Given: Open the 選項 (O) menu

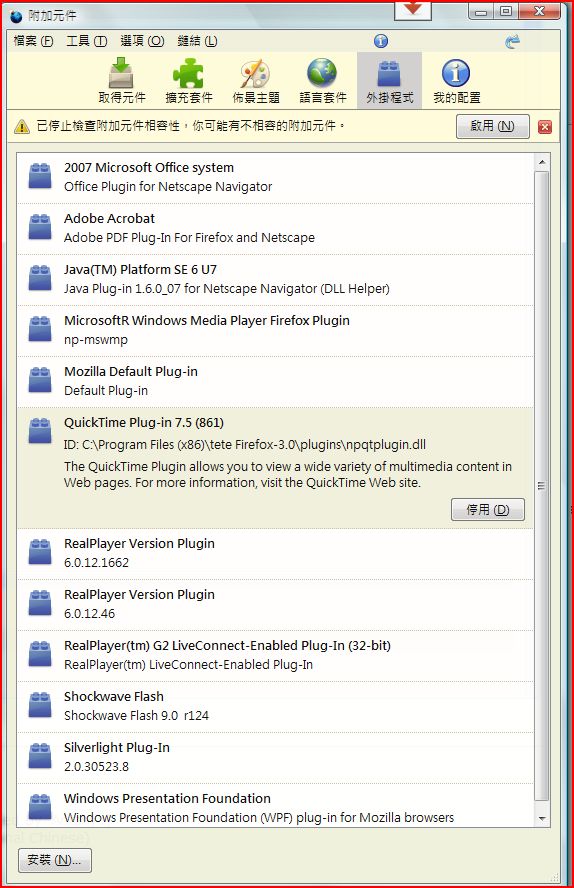Looking at the screenshot, I should pos(142,41).
